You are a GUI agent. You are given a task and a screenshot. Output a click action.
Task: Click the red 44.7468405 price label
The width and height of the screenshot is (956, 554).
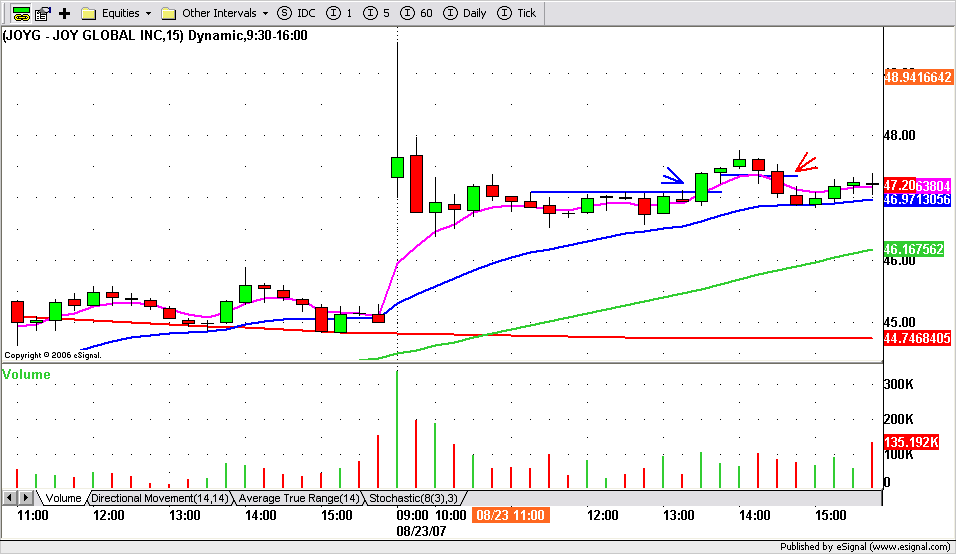click(918, 338)
